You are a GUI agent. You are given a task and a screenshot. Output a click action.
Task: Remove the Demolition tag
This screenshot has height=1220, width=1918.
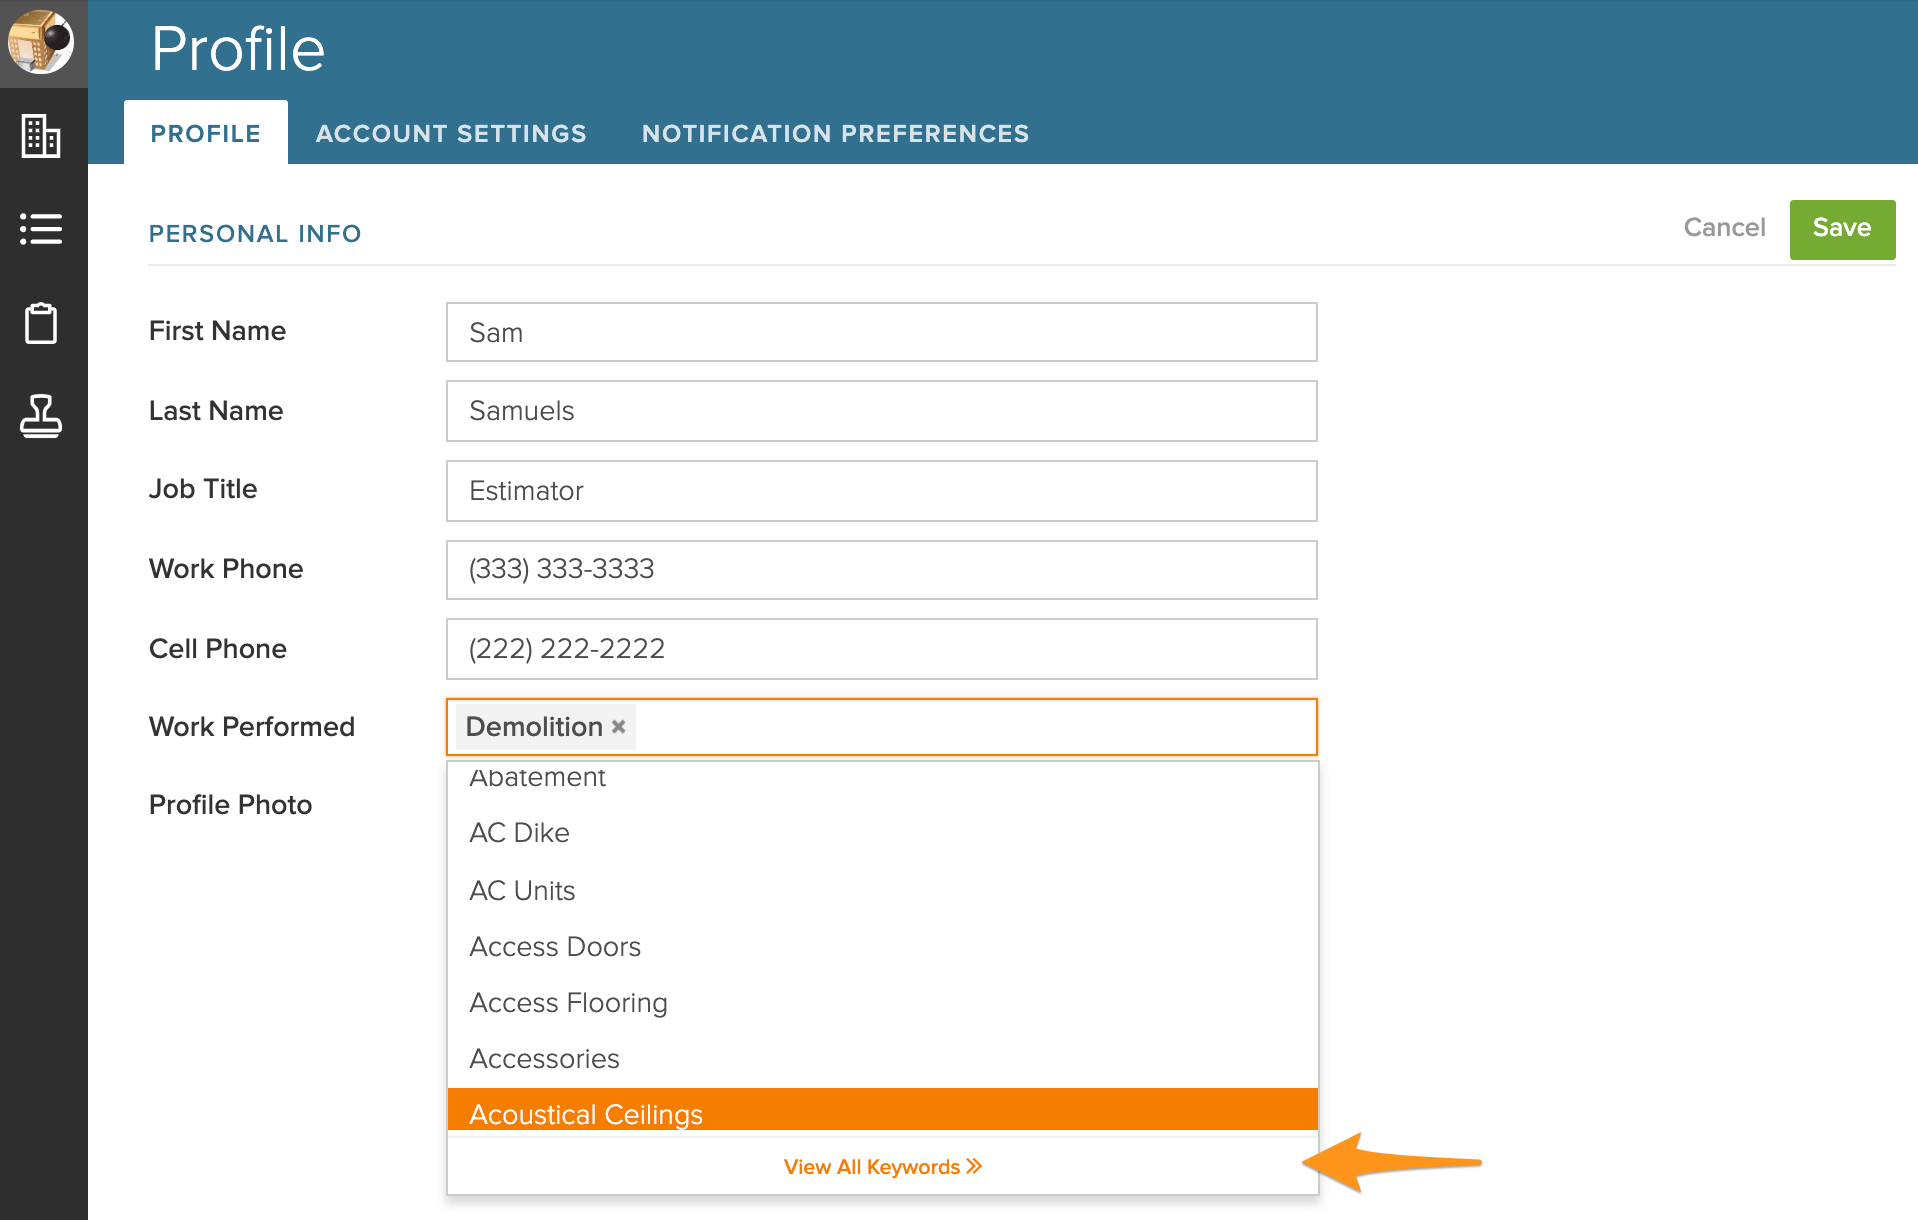[619, 727]
